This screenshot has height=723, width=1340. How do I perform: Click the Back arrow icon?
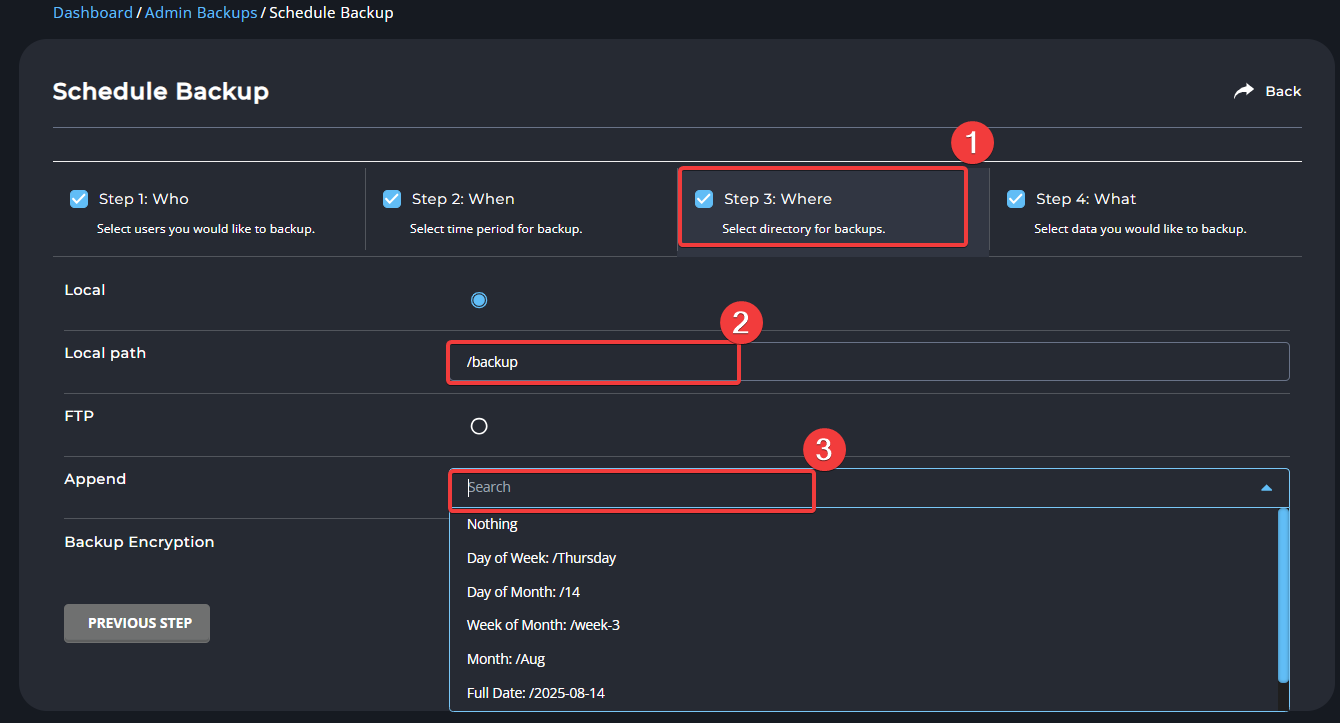(x=1243, y=91)
